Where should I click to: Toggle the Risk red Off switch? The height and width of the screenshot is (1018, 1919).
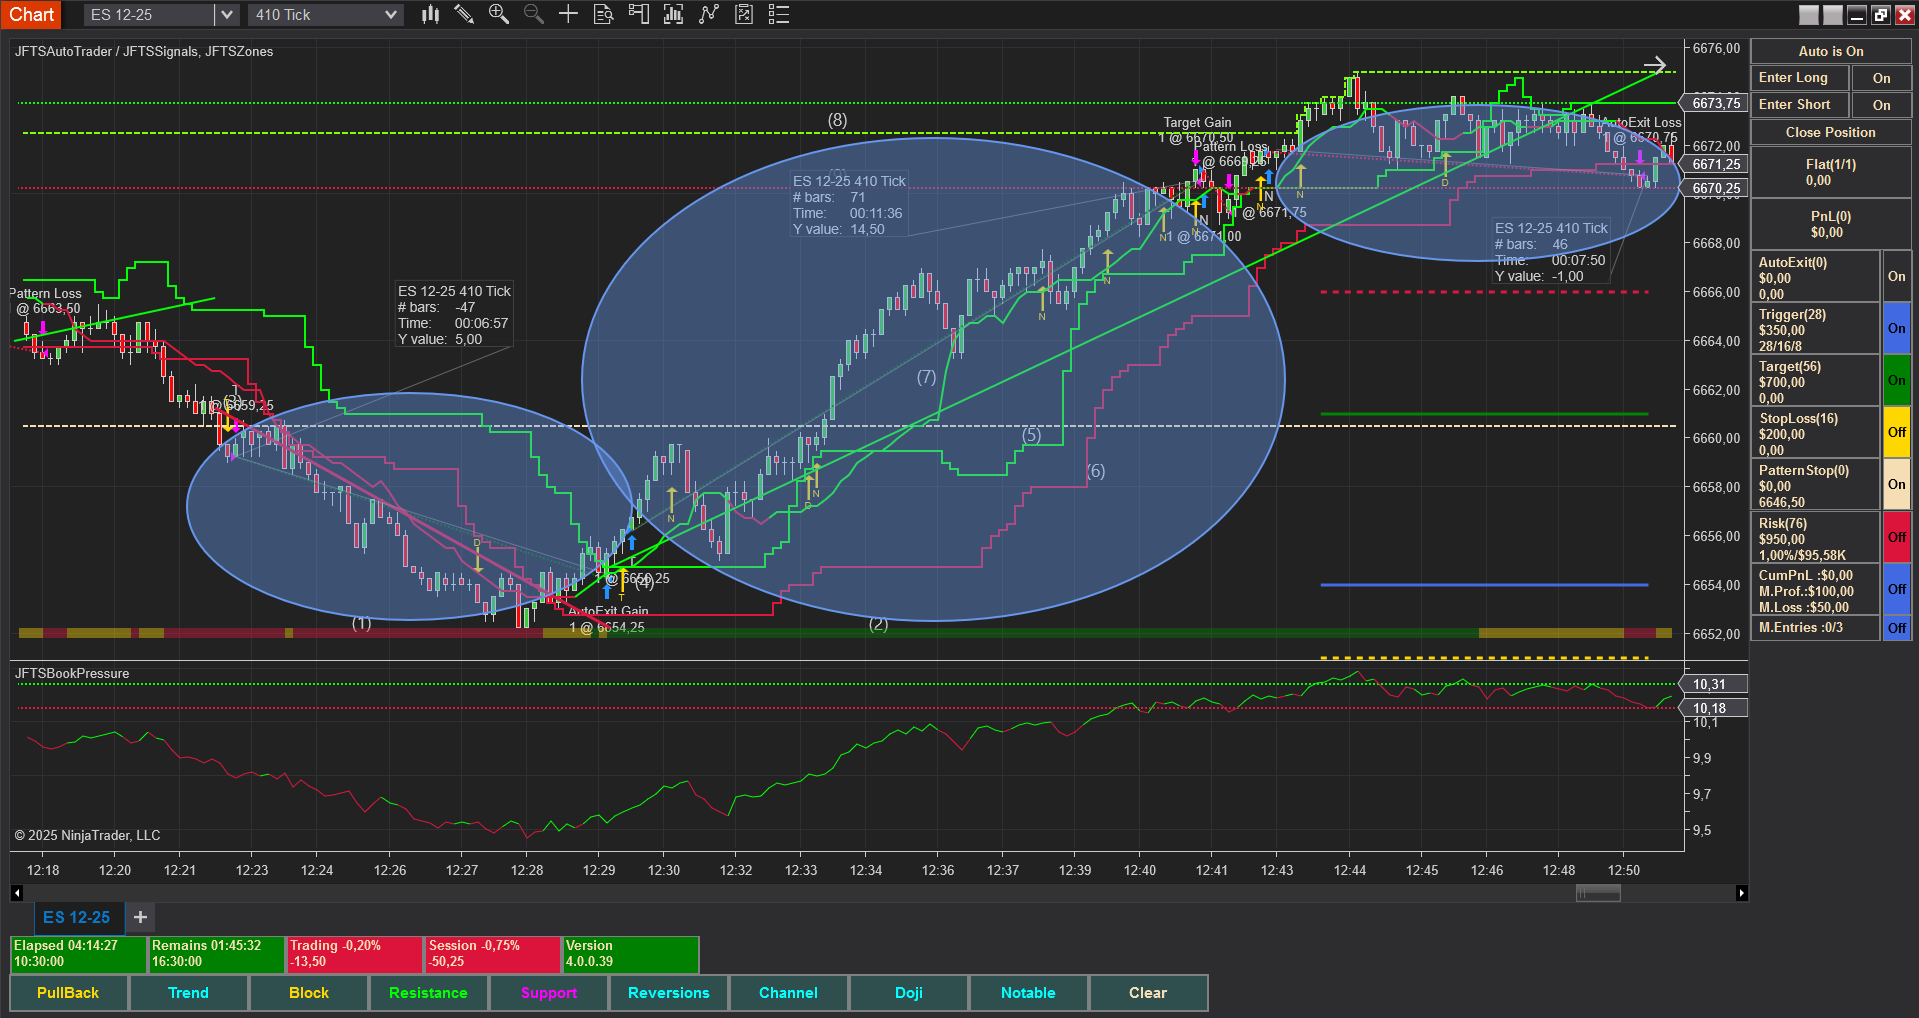1896,538
